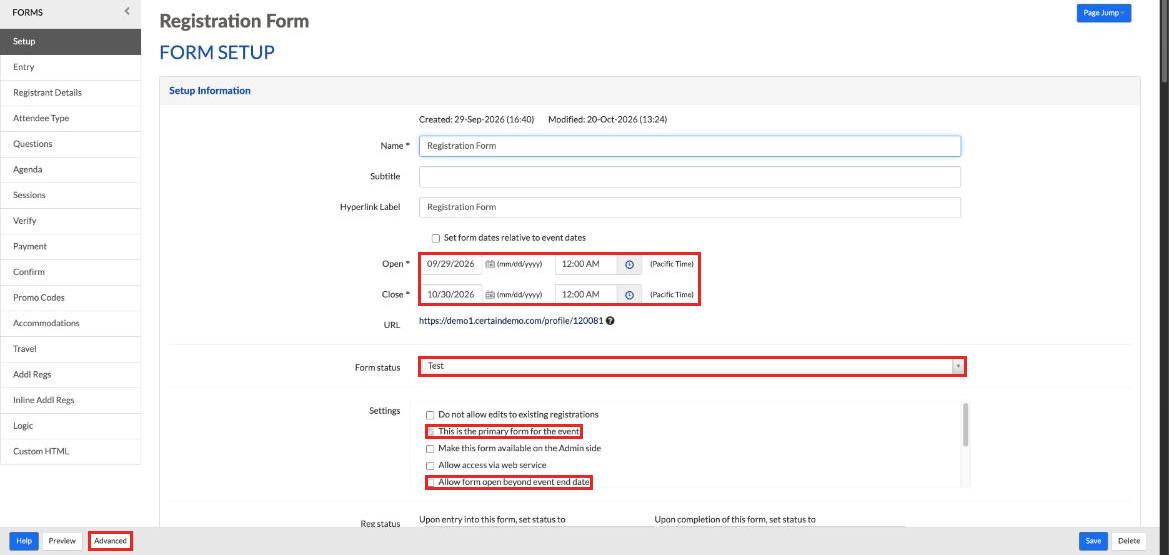The width and height of the screenshot is (1169, 555).
Task: Click the Created: 29-Sep-2026 (16:40) text
Action: click(477, 119)
